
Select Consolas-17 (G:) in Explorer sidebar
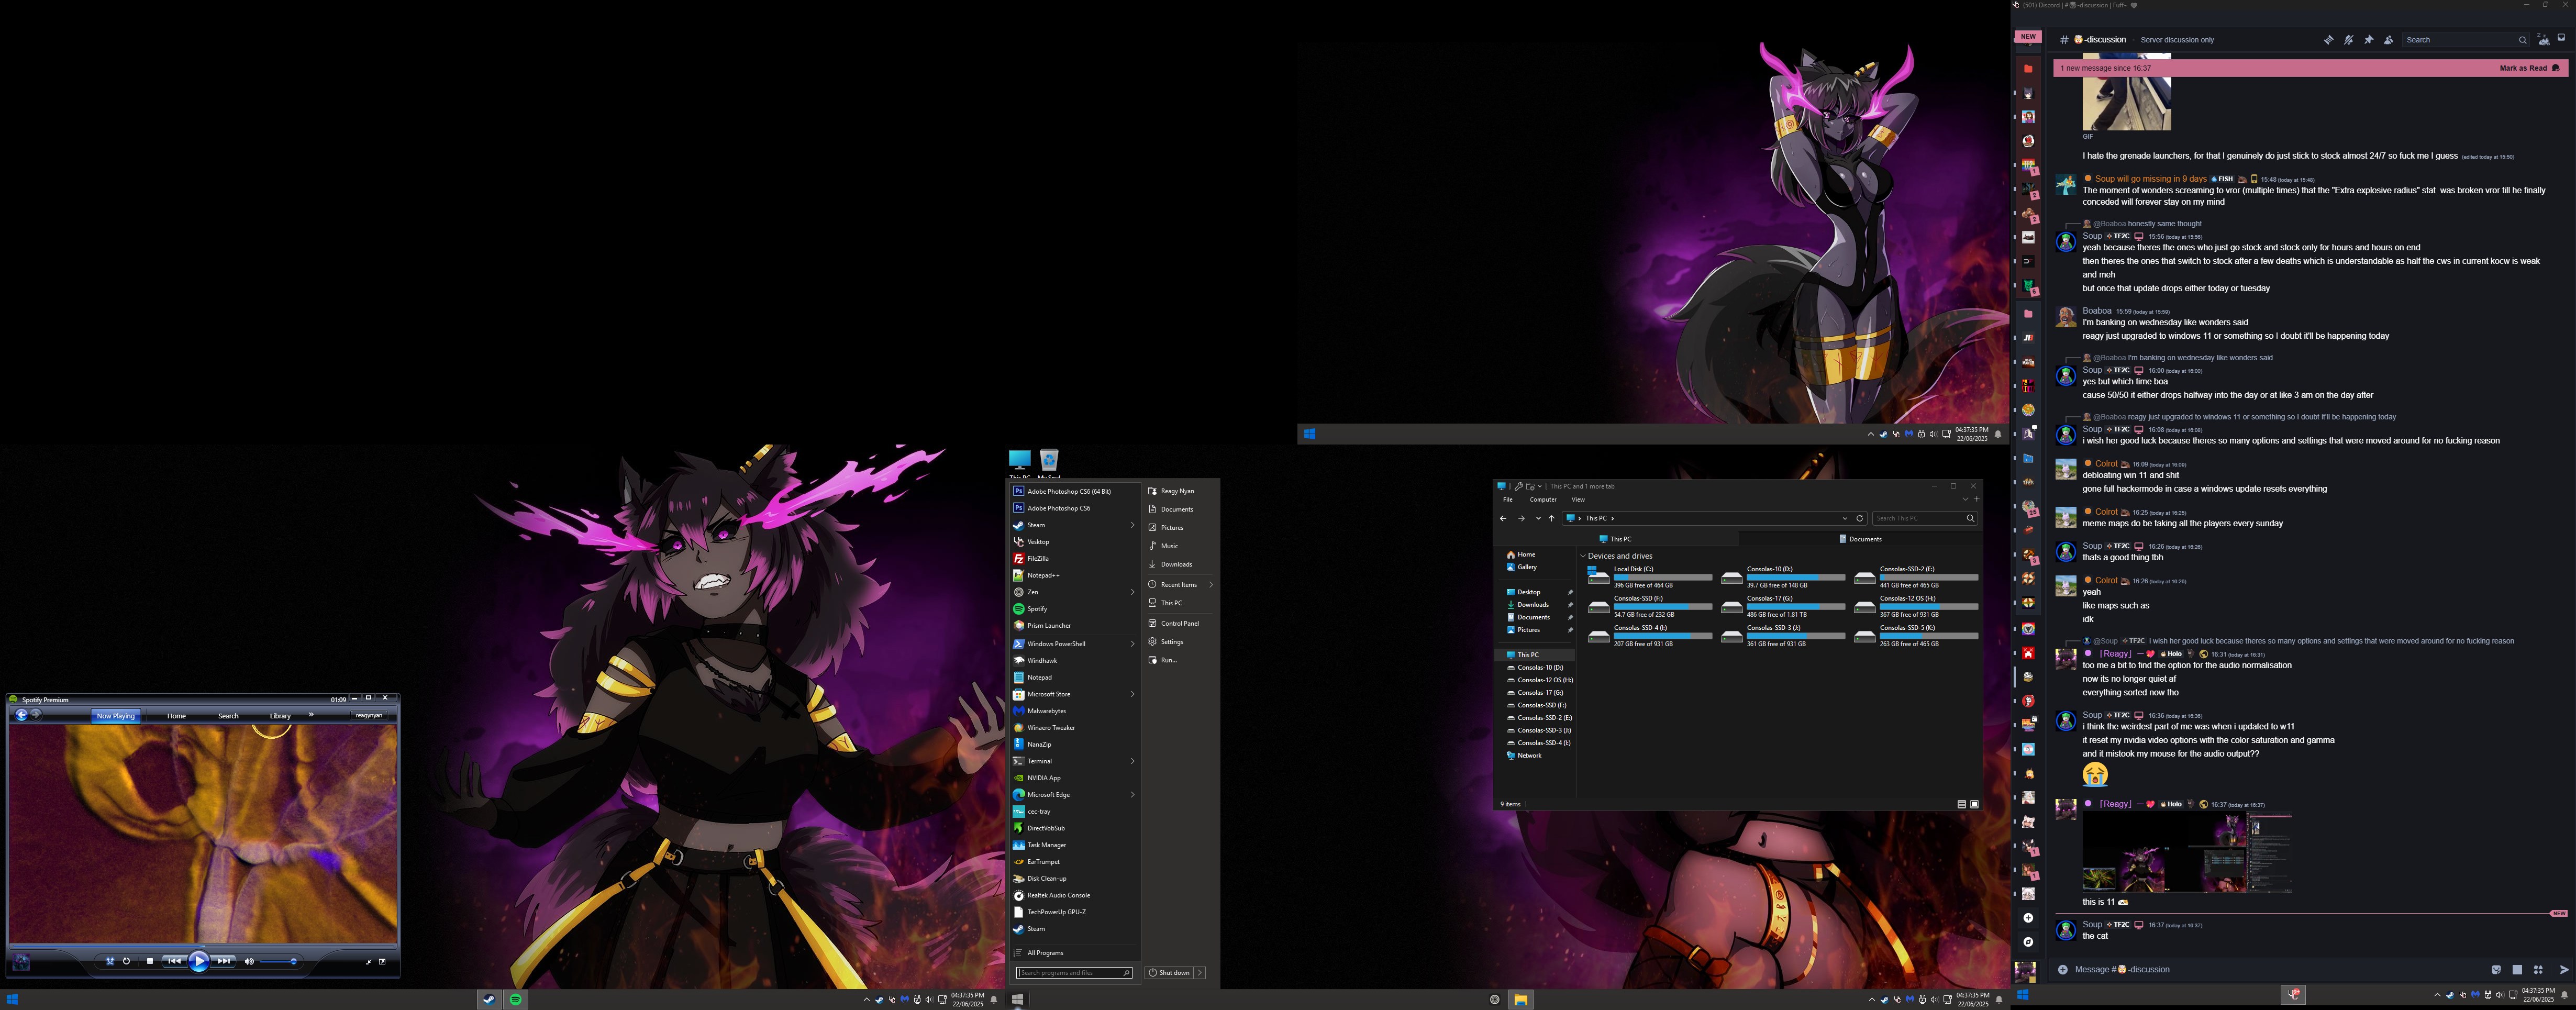[1539, 693]
